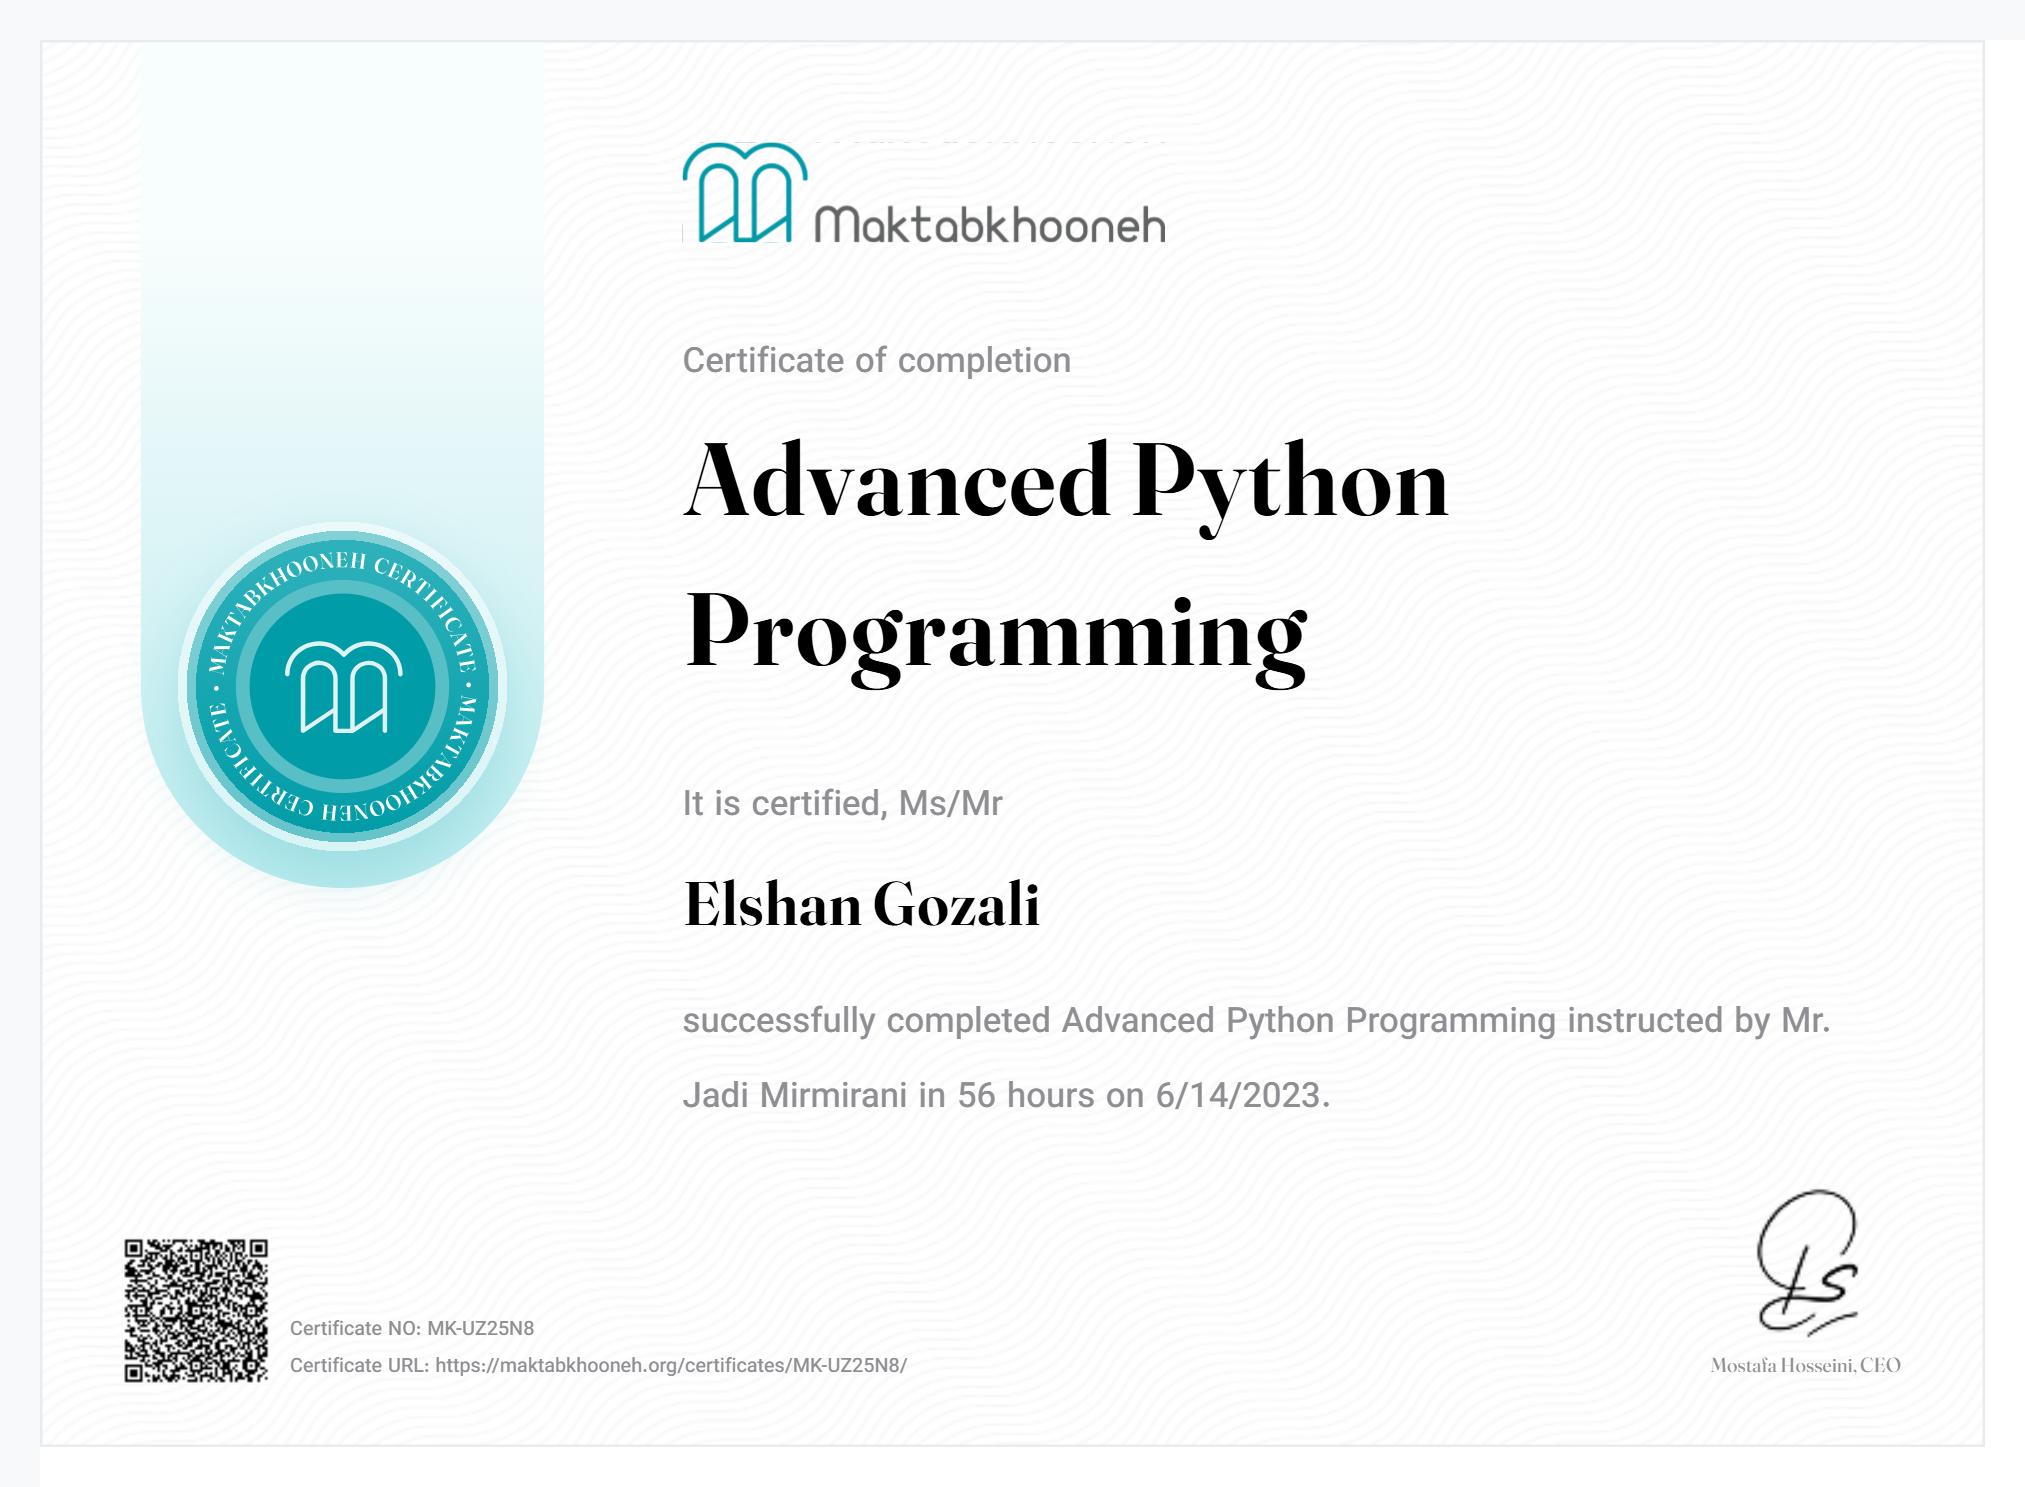Click the CEO signature drawing

click(1808, 1263)
